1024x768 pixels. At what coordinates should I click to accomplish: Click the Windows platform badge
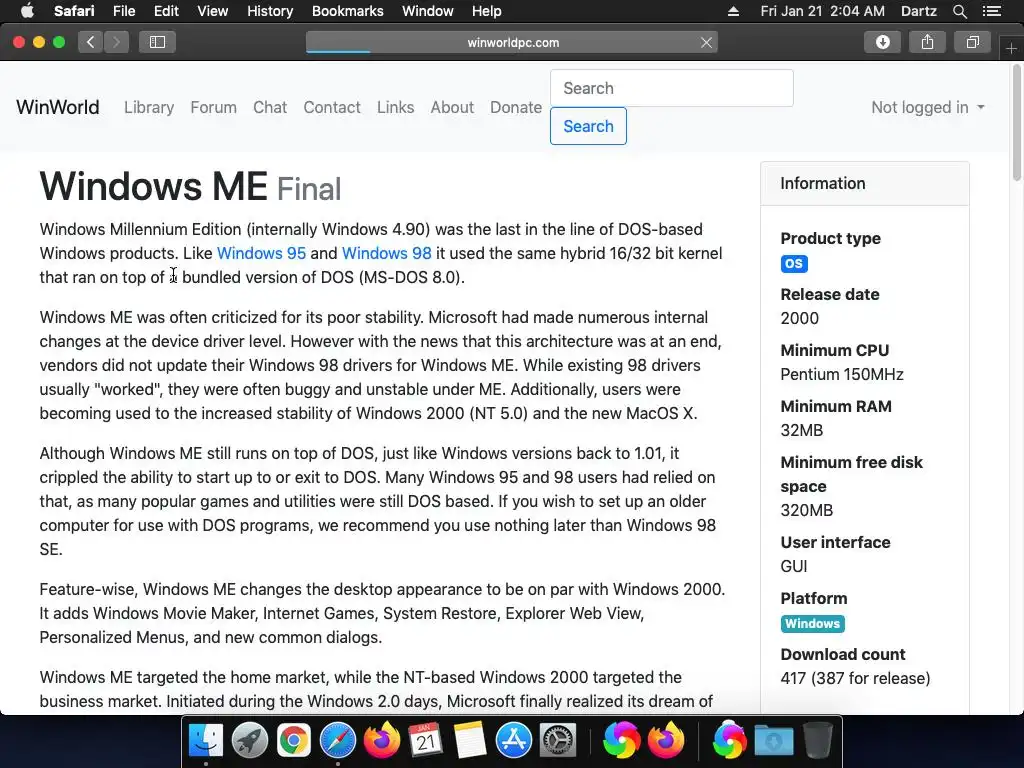812,624
